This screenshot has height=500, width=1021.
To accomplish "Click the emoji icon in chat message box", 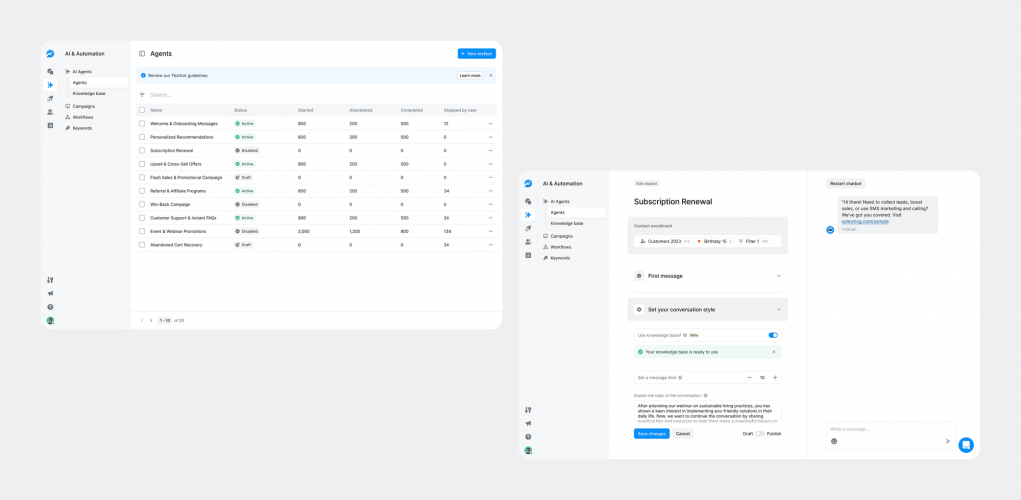I will pyautogui.click(x=834, y=441).
